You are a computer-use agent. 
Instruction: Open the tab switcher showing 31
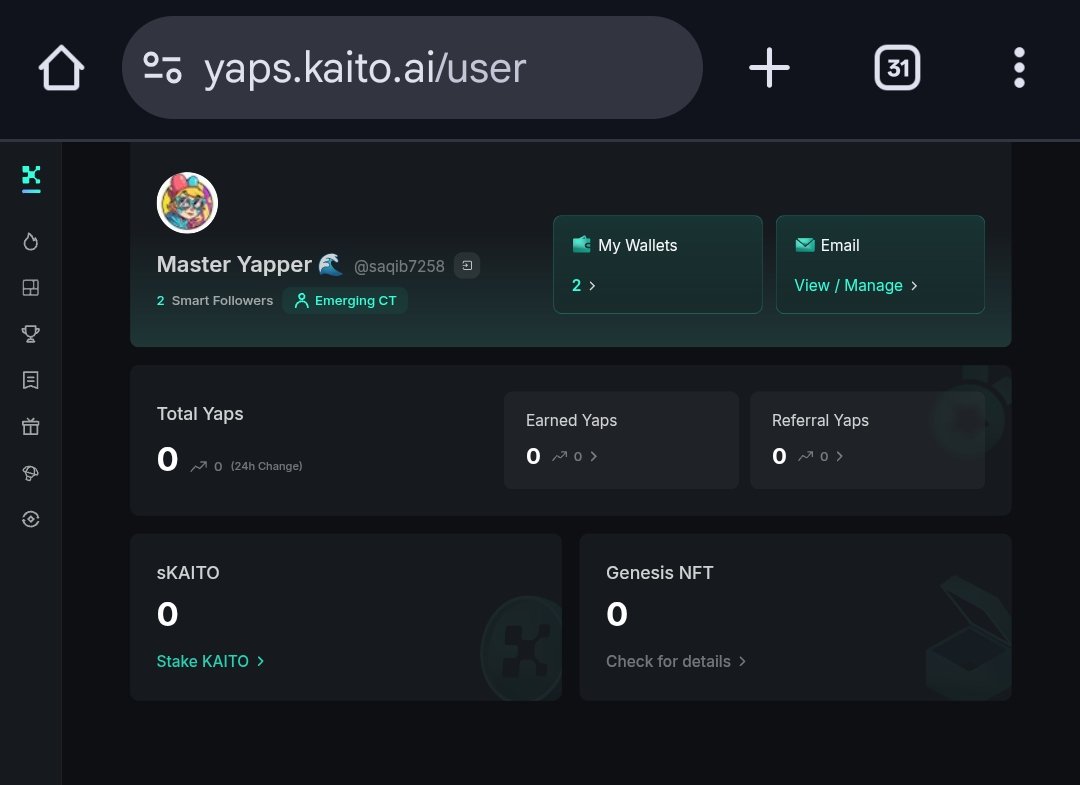click(x=897, y=67)
